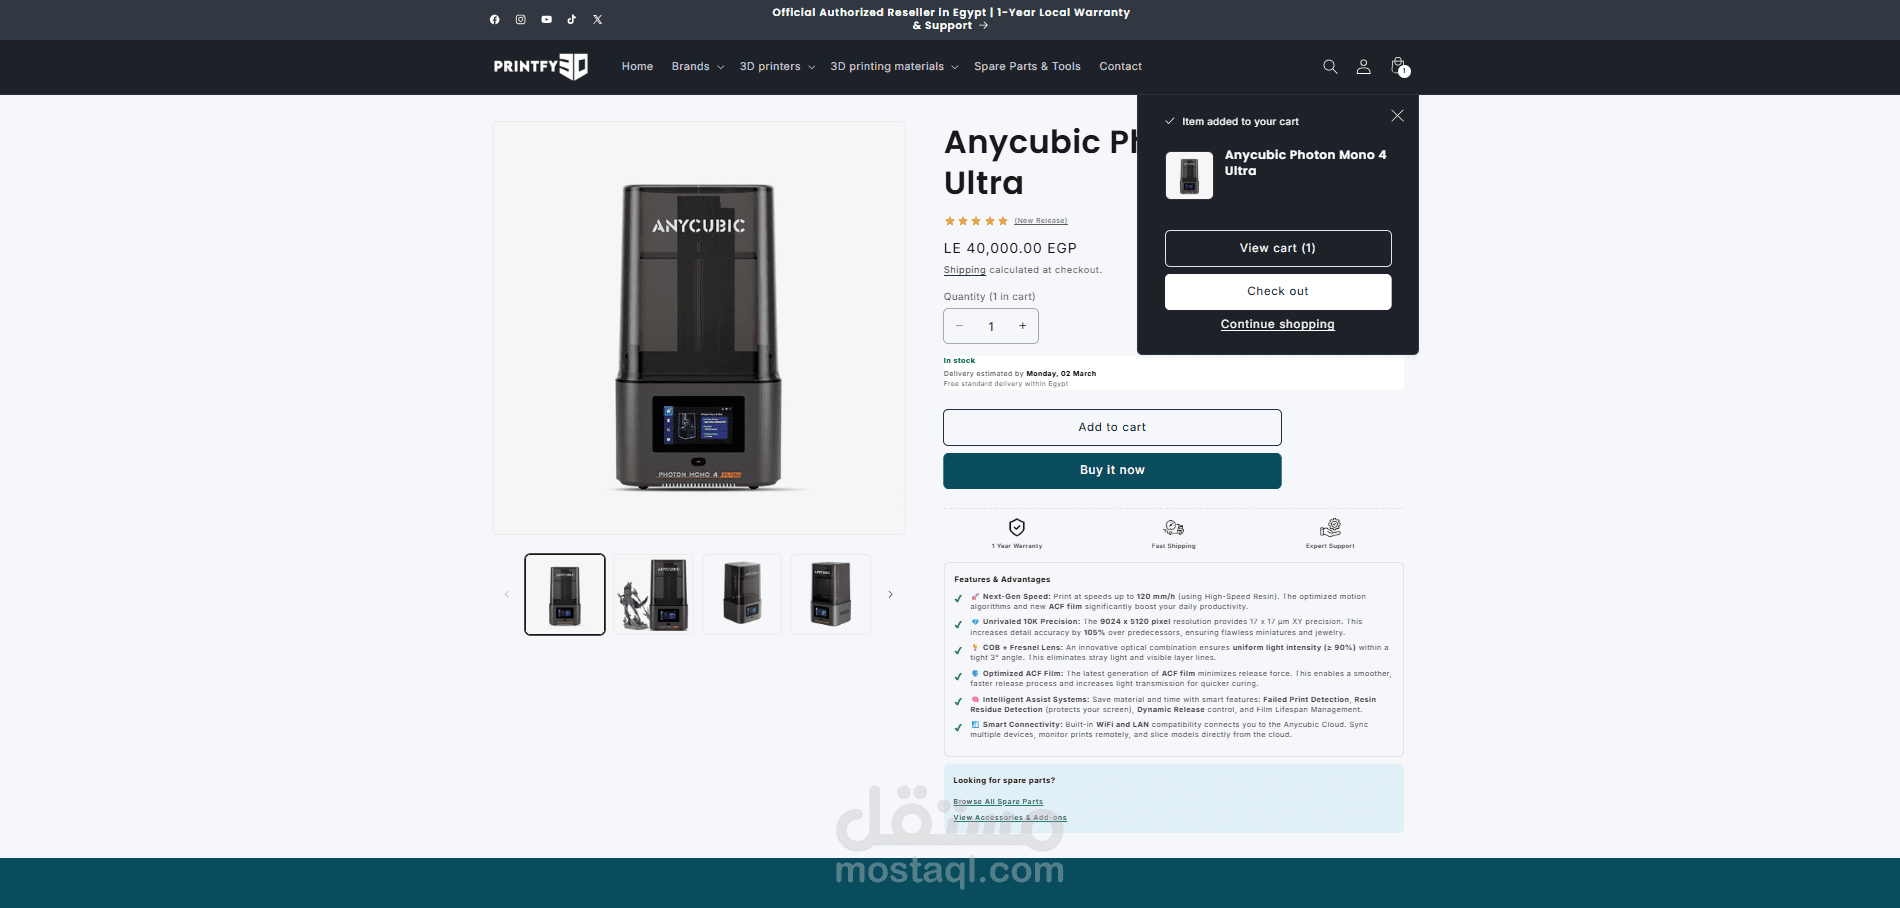Click 'Looking for spare parts?' text
Screen dimensions: 1900x908
1004,781
